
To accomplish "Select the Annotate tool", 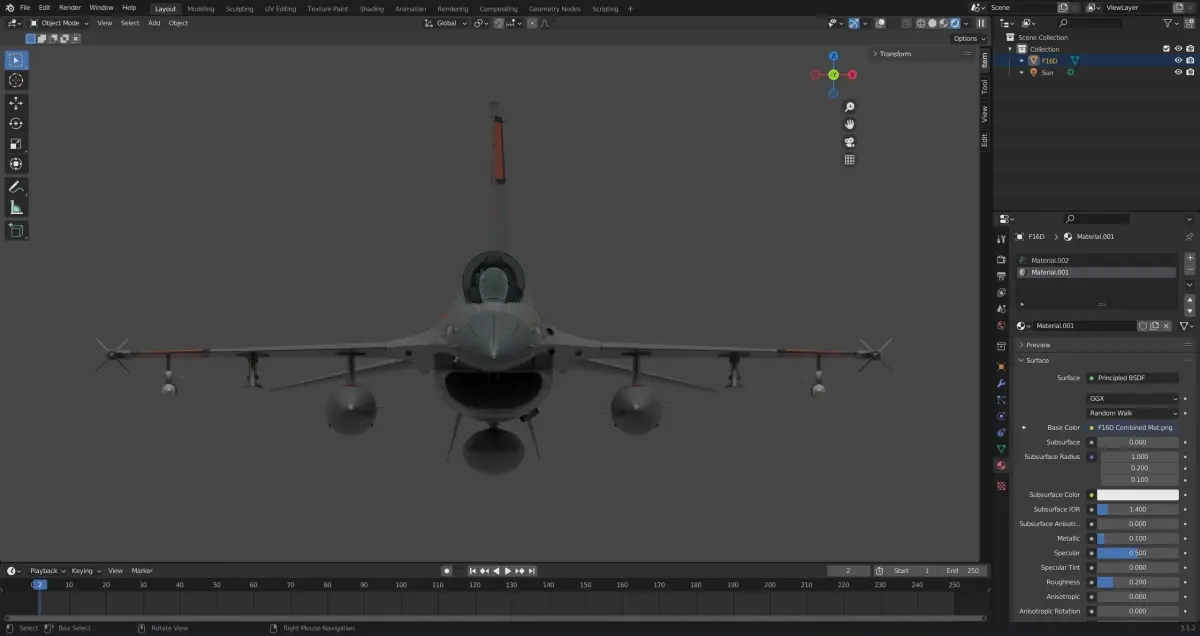I will (16, 187).
